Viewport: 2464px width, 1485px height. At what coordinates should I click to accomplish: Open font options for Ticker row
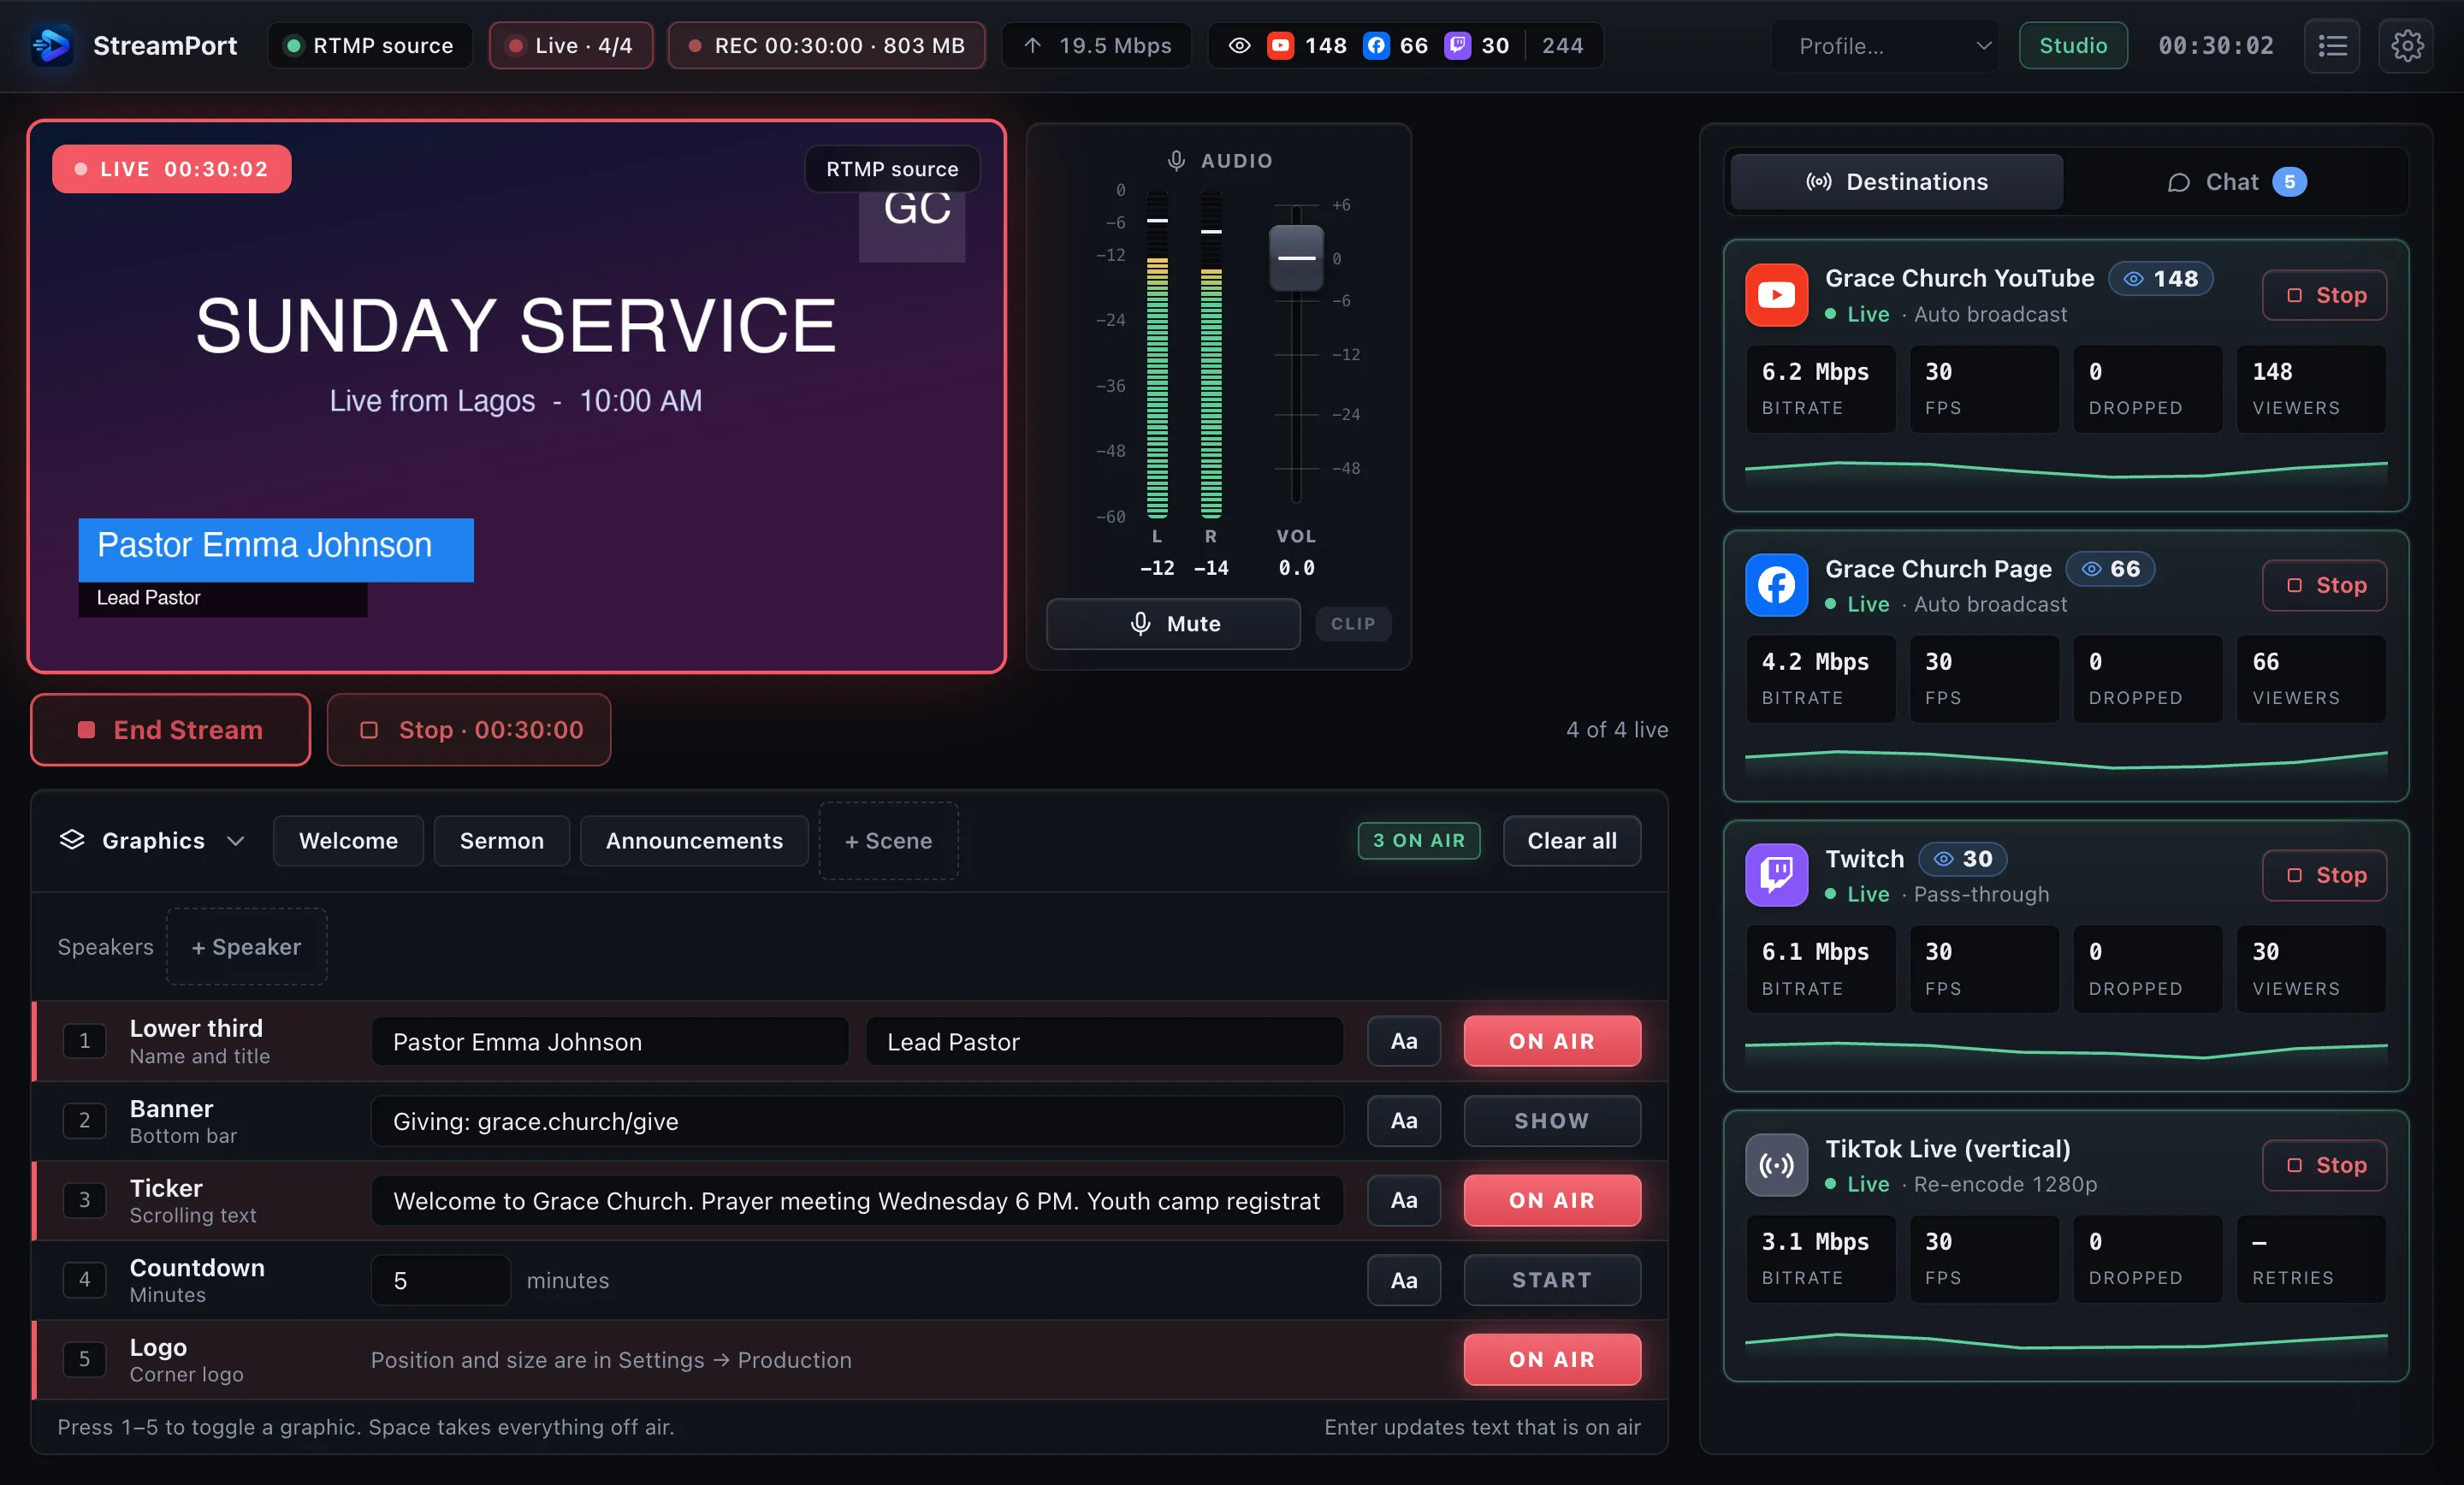point(1403,1200)
